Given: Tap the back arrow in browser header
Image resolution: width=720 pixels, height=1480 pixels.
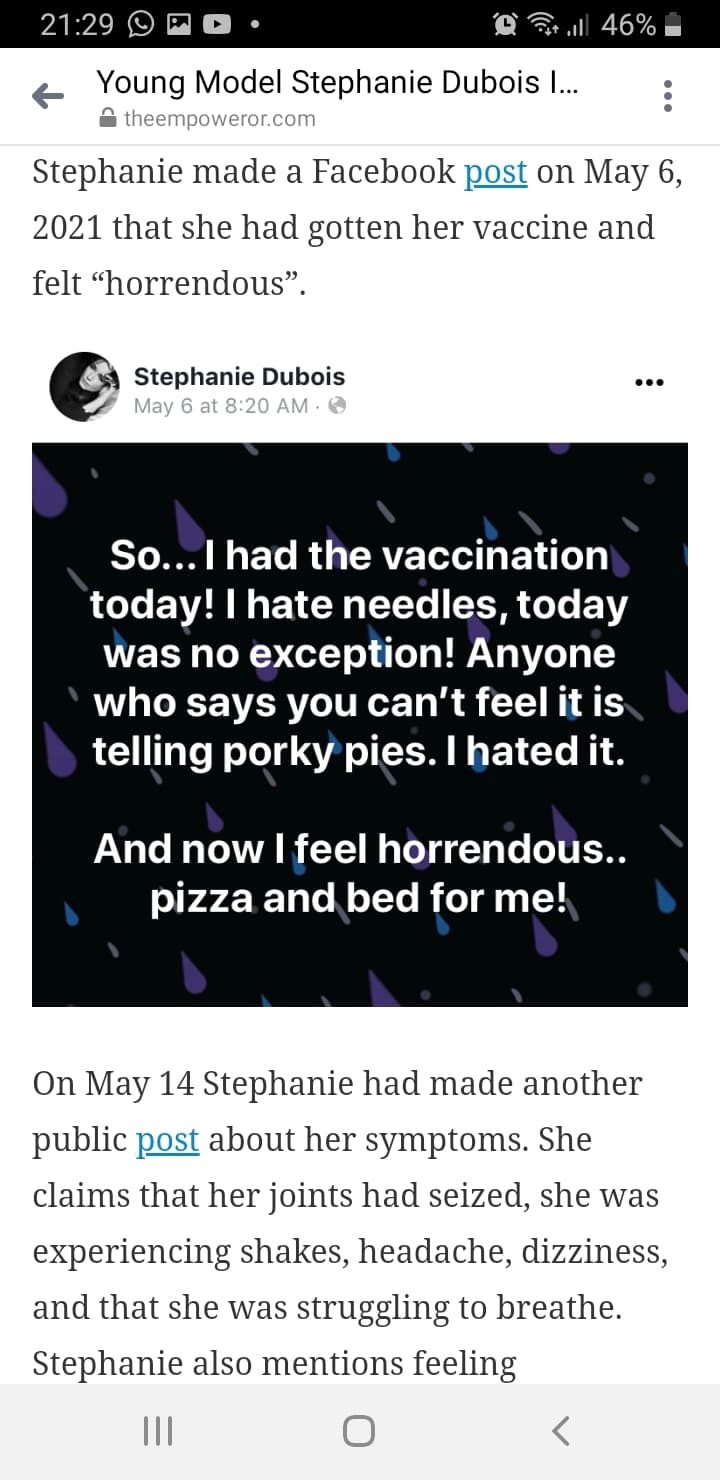Looking at the screenshot, I should (48, 96).
